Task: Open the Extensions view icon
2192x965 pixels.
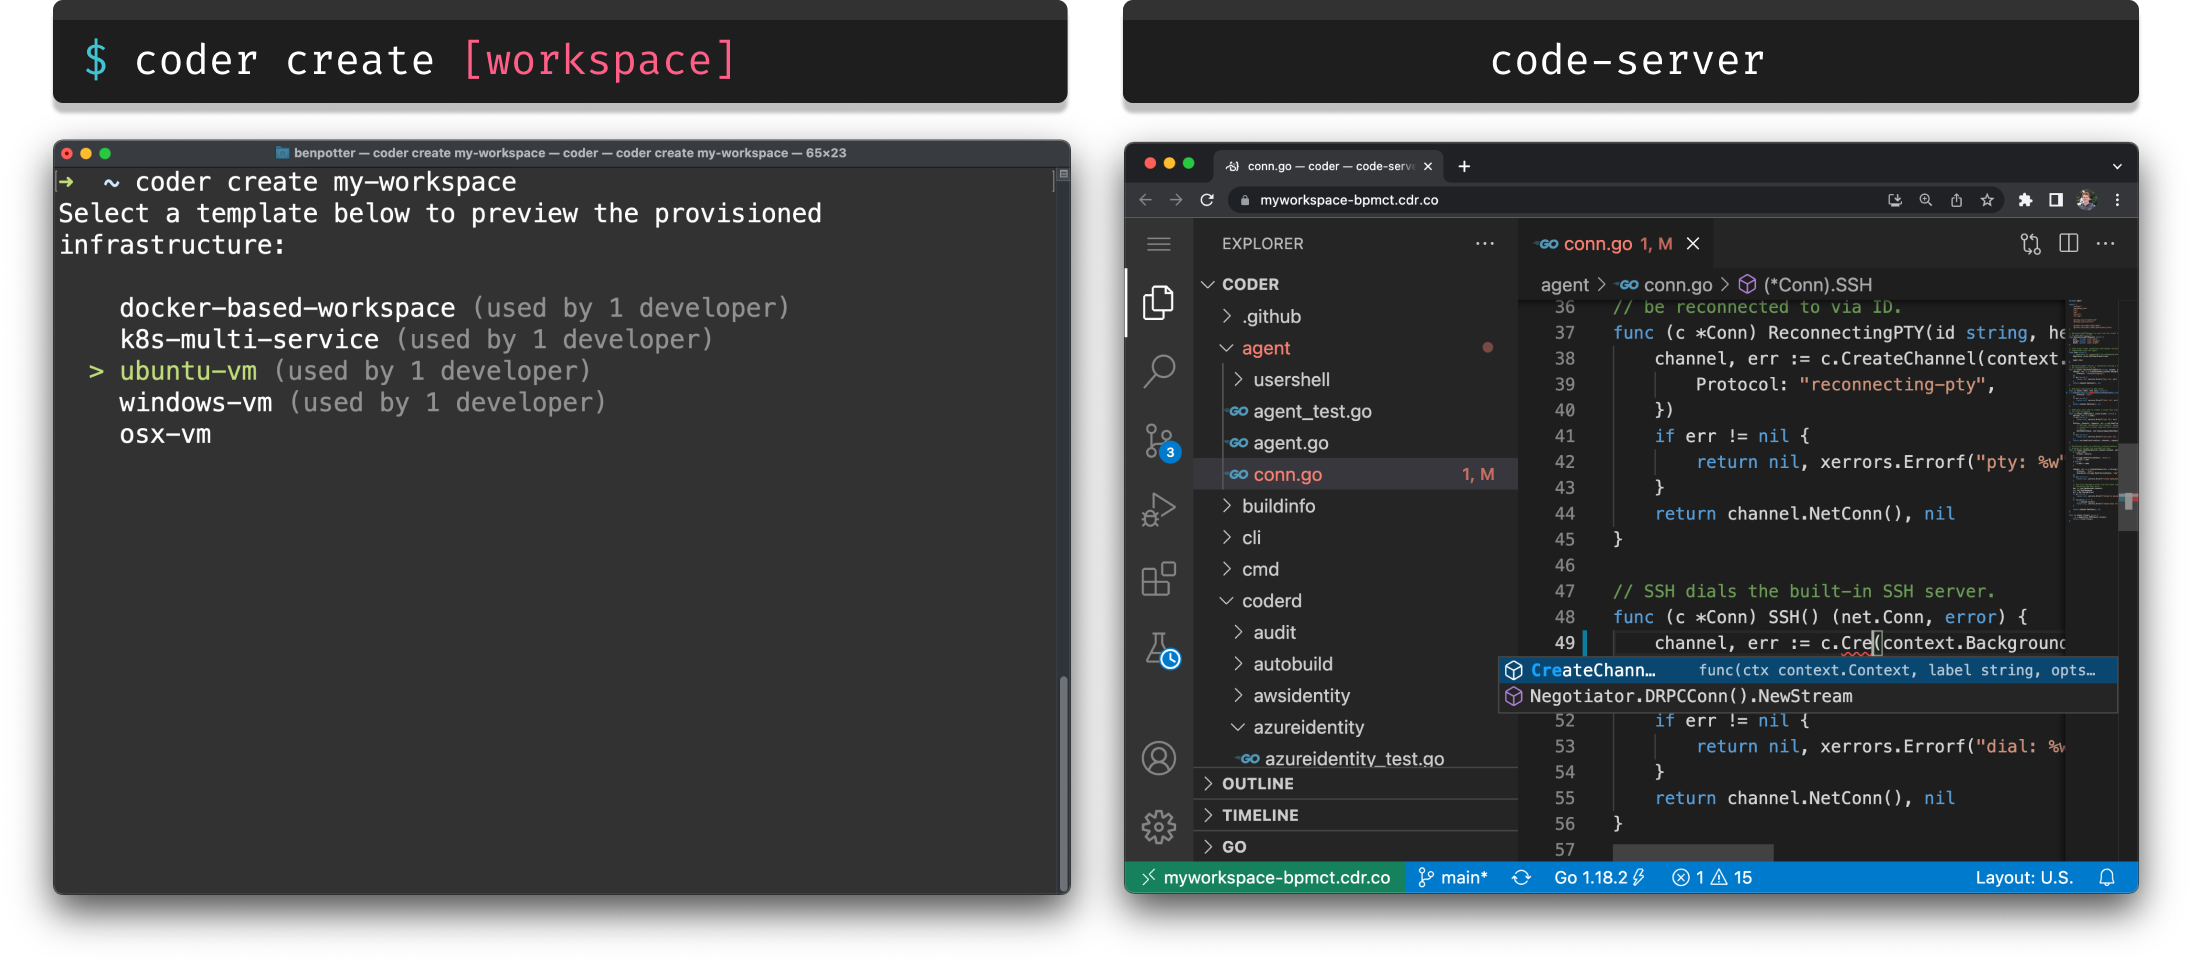Action: click(1158, 579)
